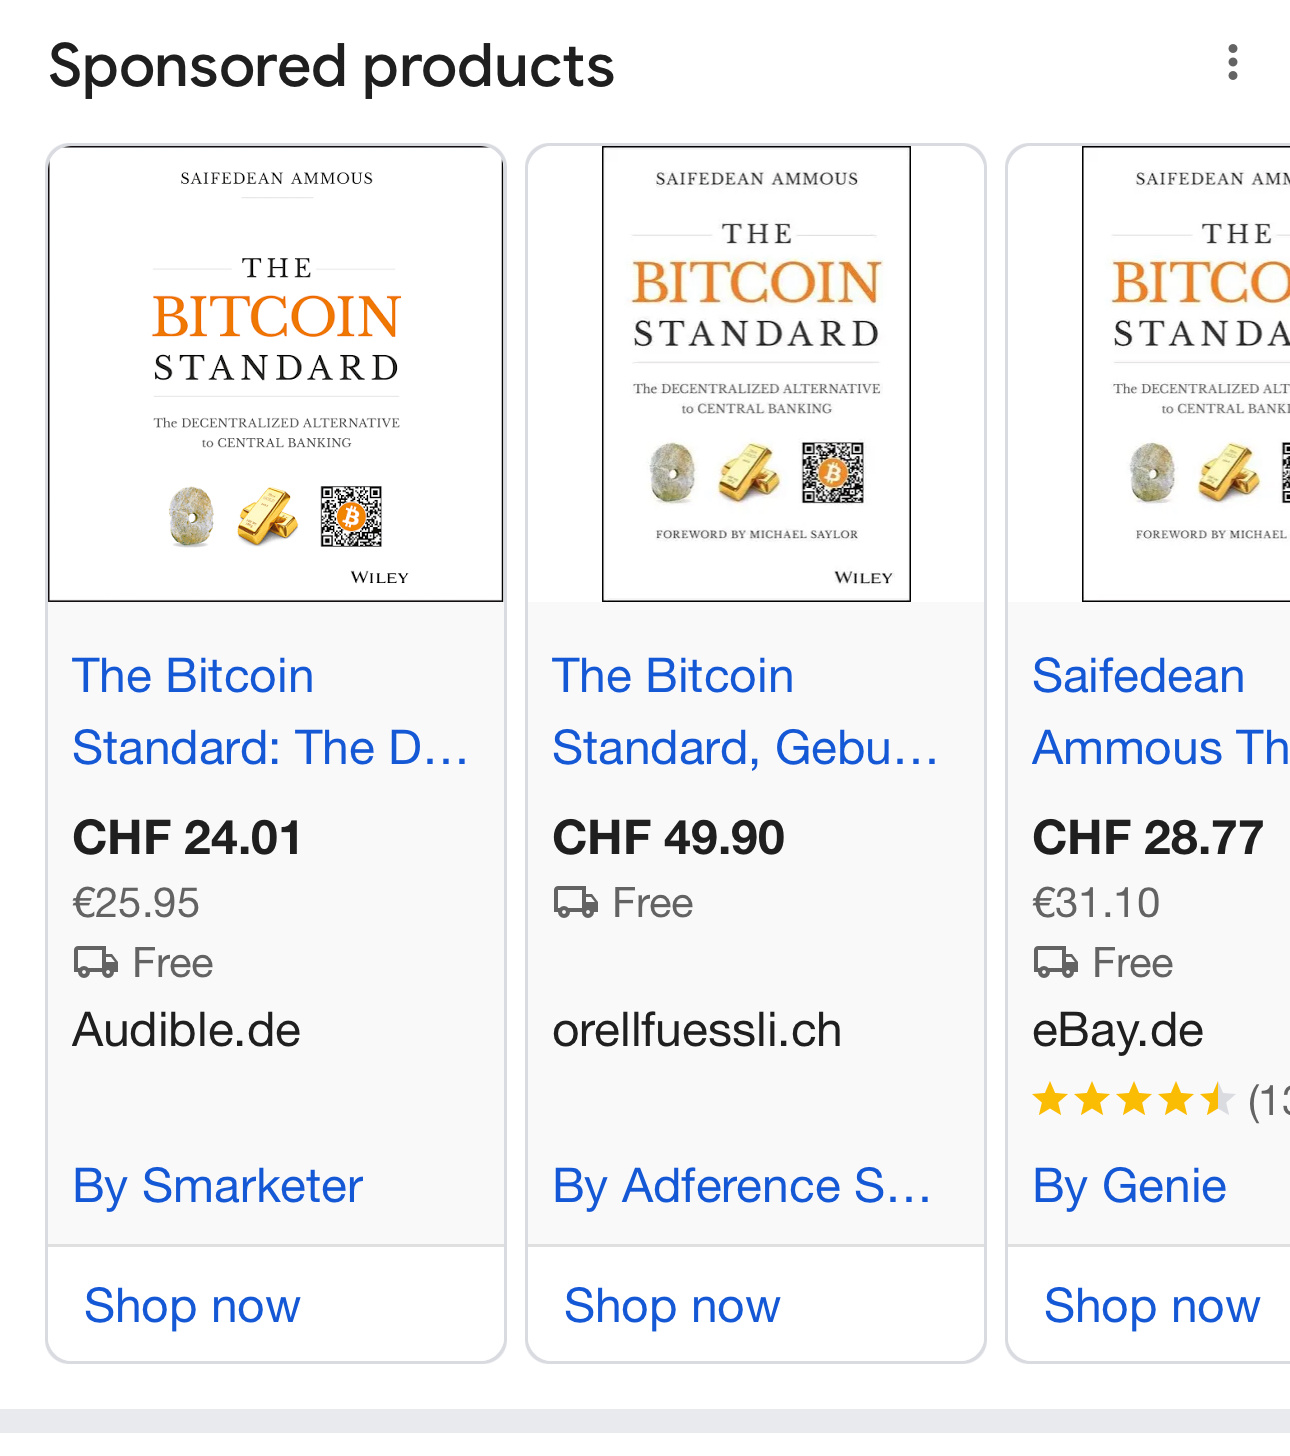The image size is (1290, 1456).
Task: Click the Audible.de book cover thumbnail
Action: click(x=276, y=374)
